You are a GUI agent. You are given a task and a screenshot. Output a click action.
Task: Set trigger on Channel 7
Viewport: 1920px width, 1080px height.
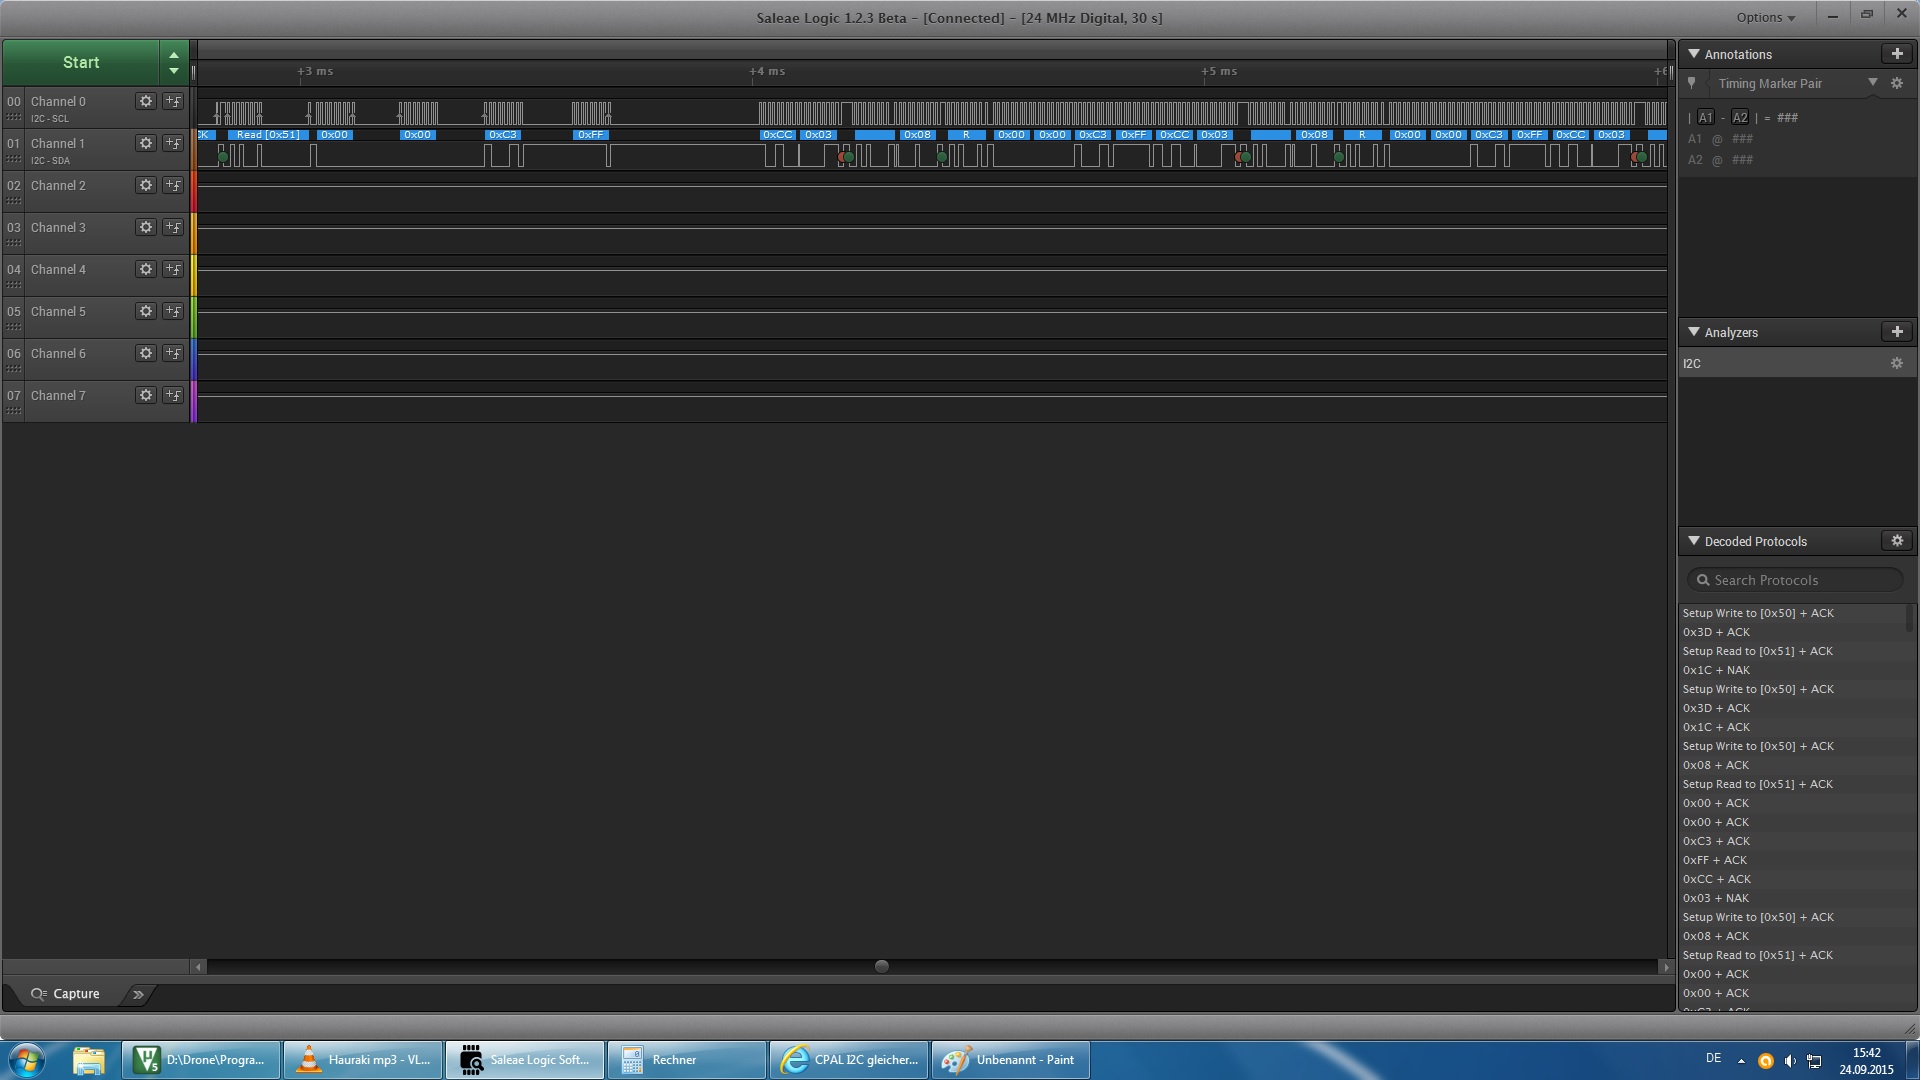click(x=173, y=395)
